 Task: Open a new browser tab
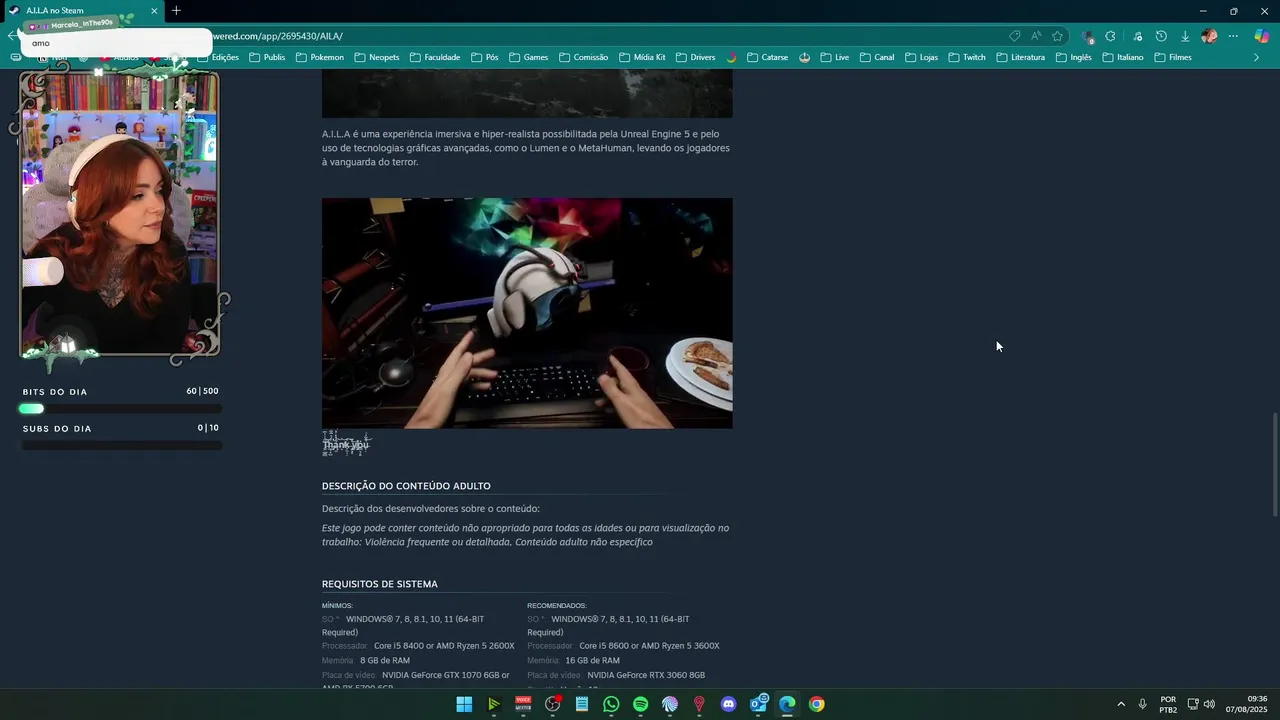176,10
